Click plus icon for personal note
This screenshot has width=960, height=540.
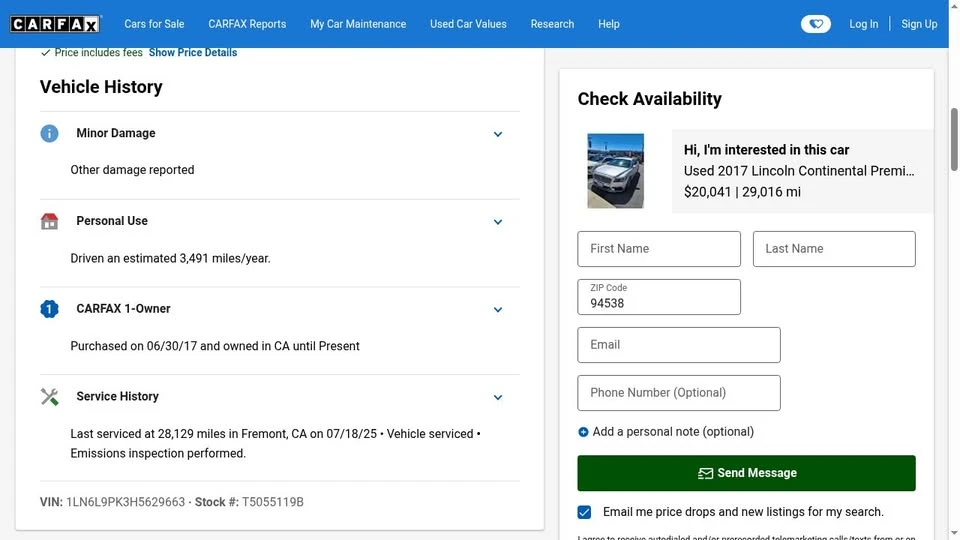tap(583, 432)
